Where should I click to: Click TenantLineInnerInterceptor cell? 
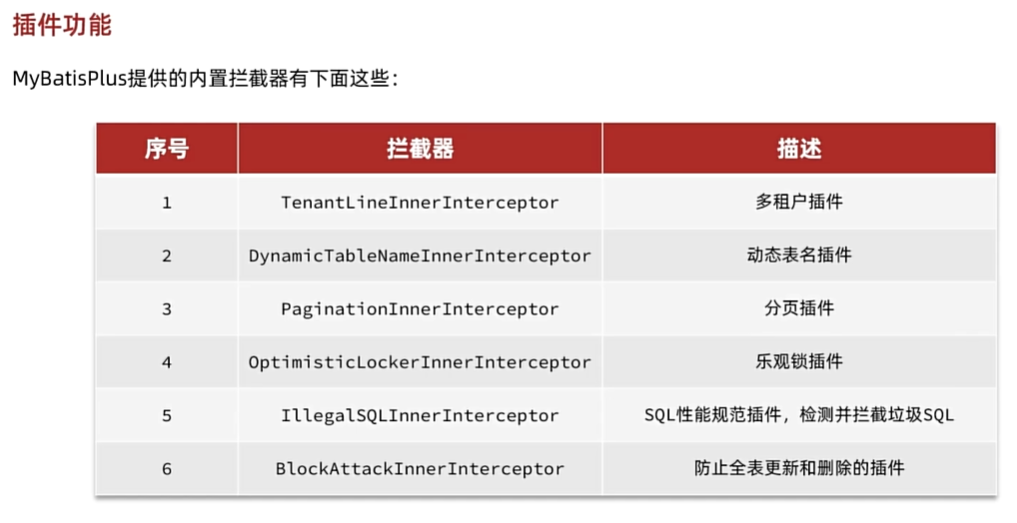tap(420, 202)
